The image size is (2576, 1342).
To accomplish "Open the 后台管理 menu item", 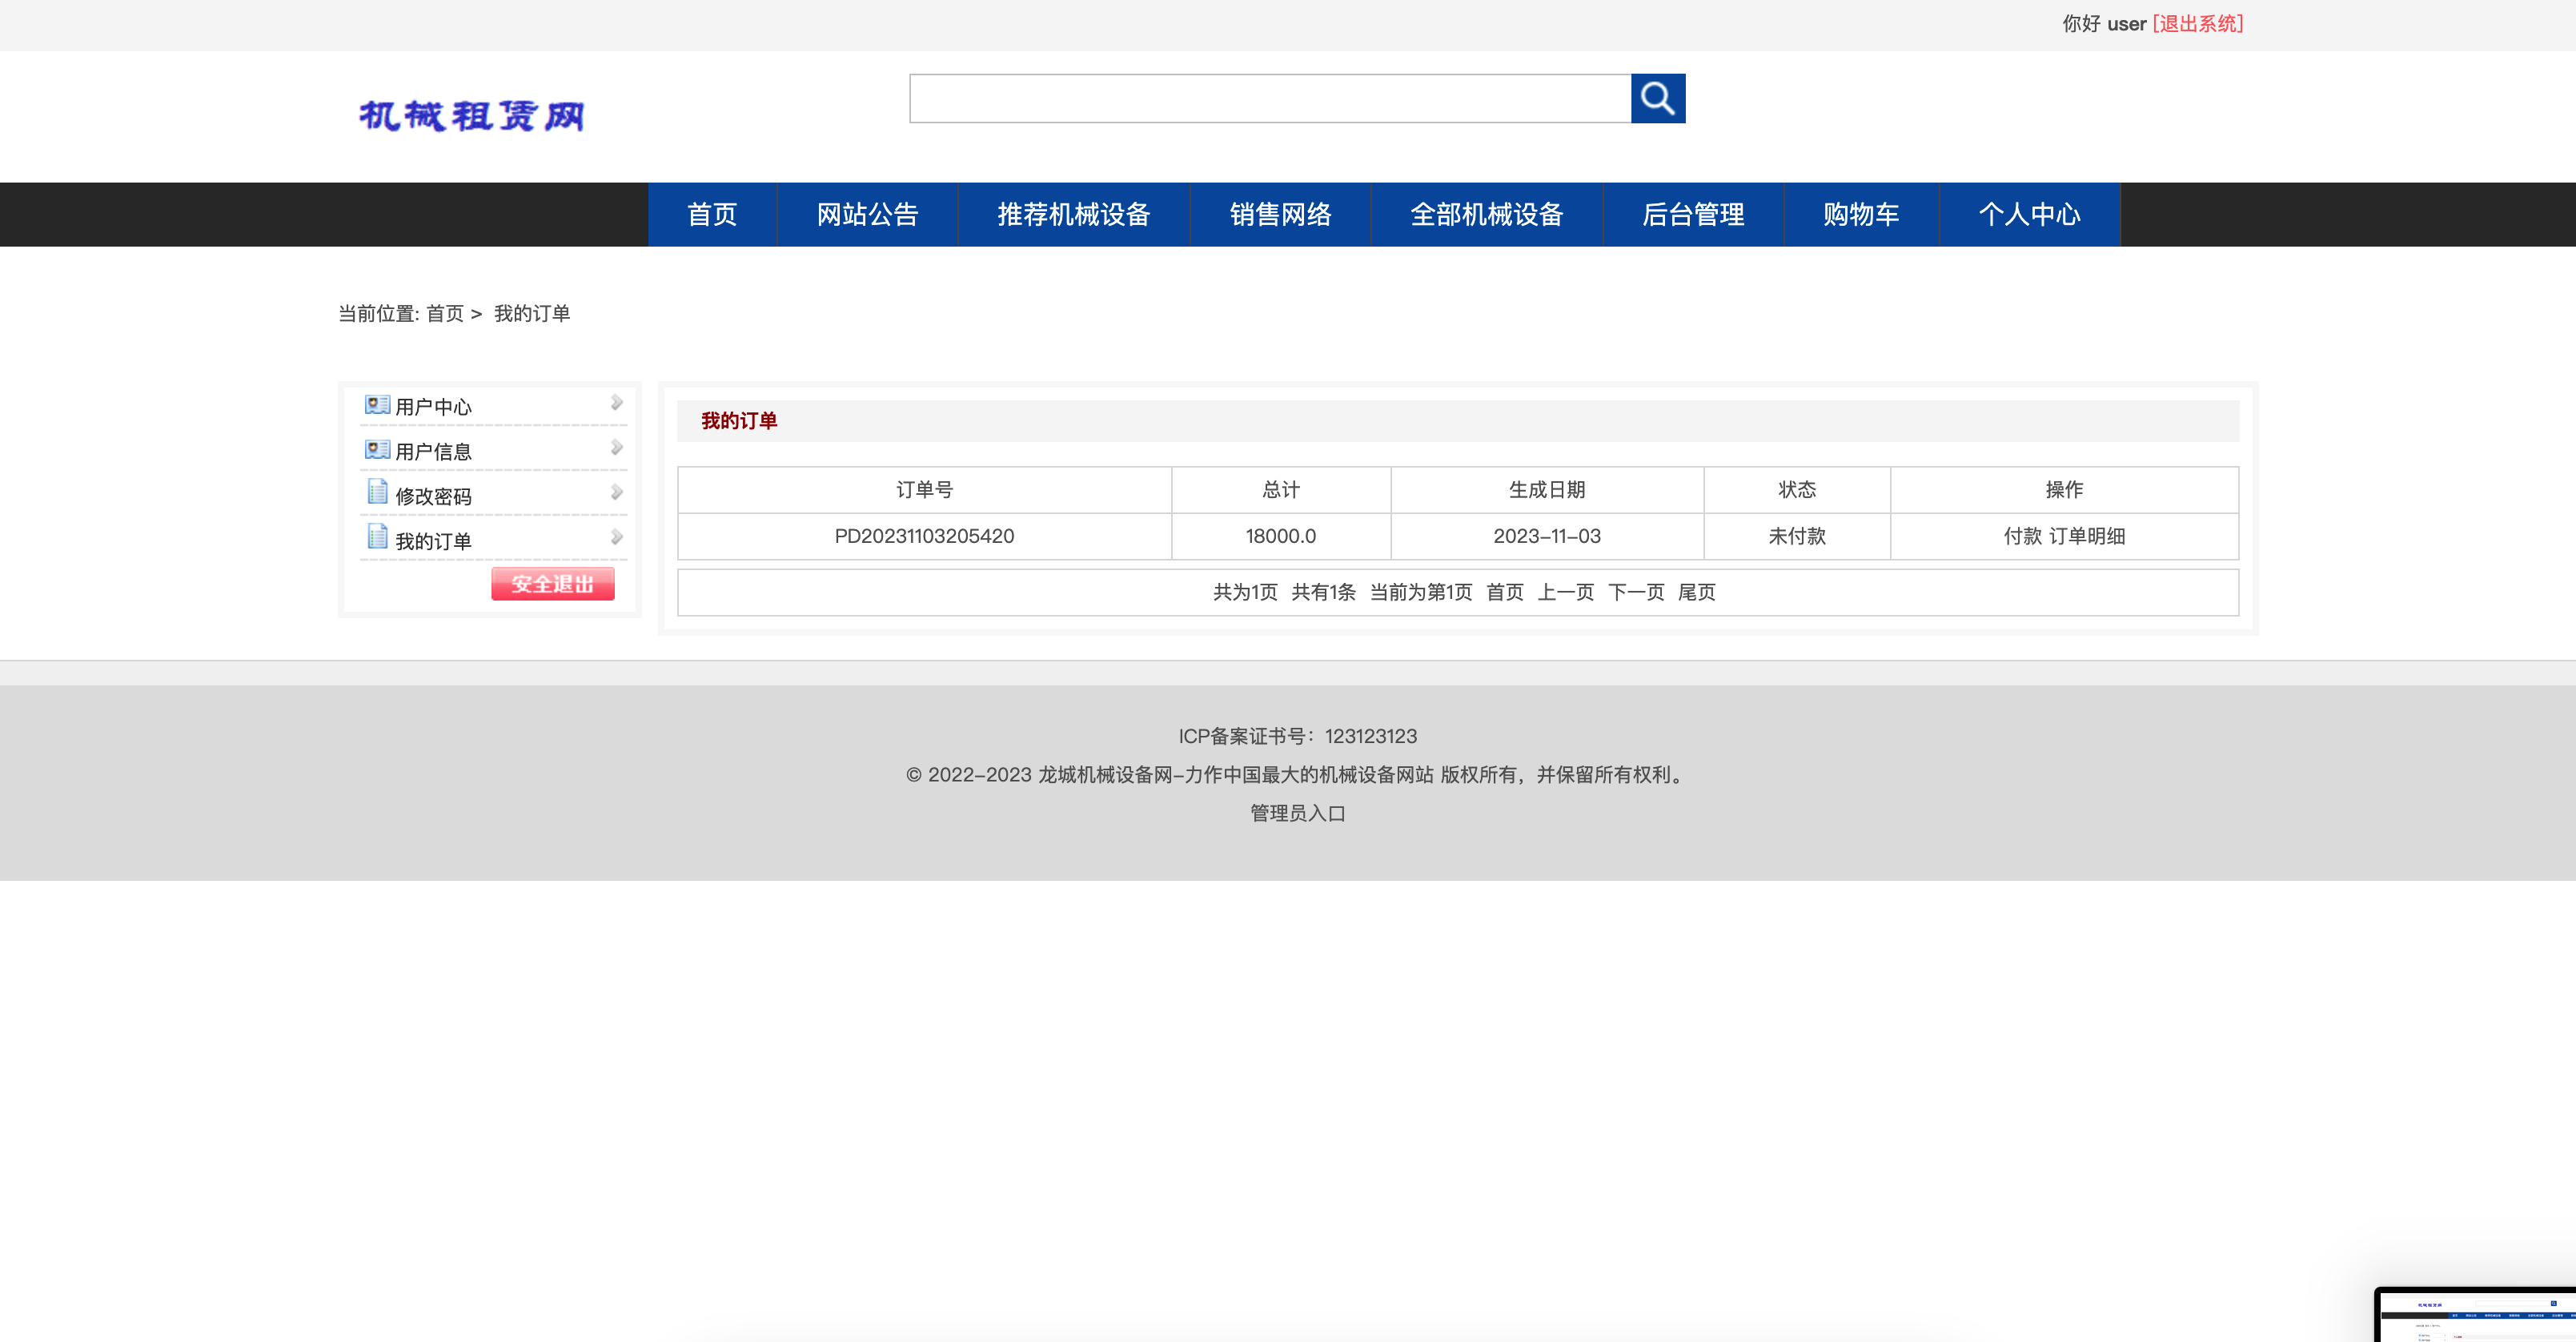I will click(1694, 214).
